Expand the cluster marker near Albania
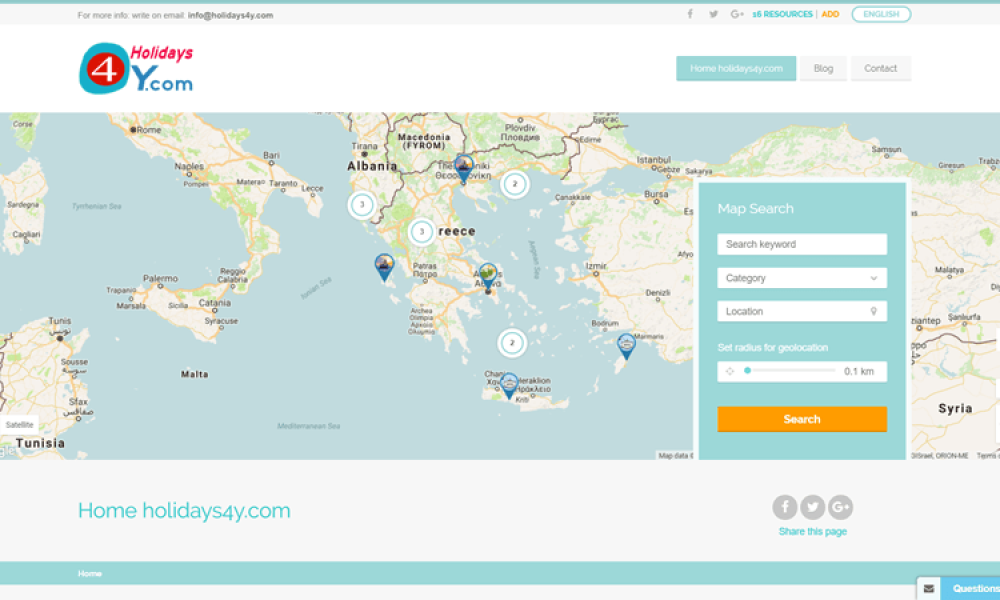 (x=362, y=205)
